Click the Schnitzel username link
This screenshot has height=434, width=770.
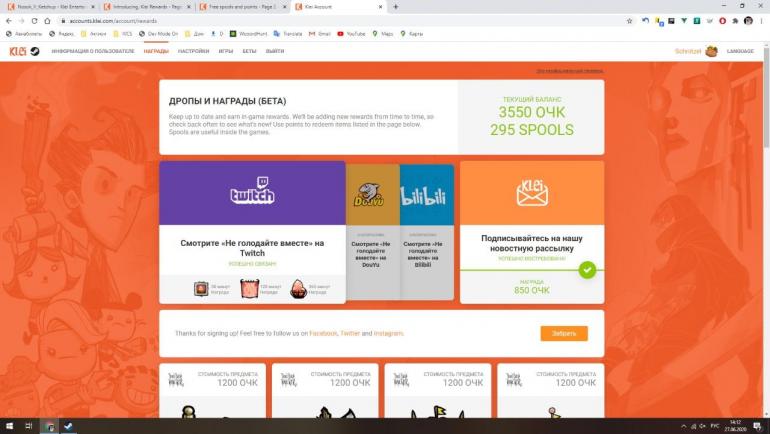688,51
